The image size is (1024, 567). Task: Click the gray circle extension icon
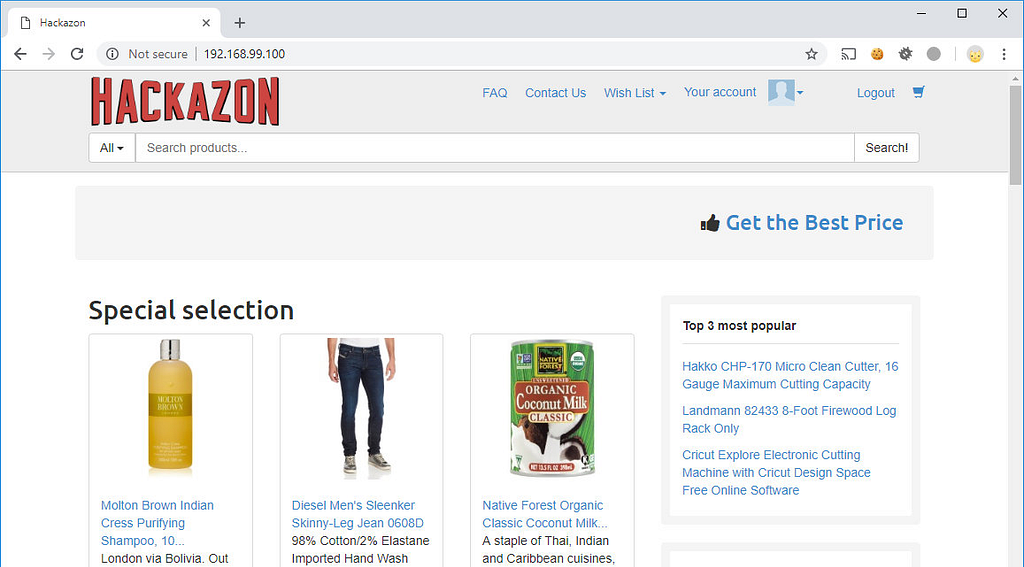[934, 54]
